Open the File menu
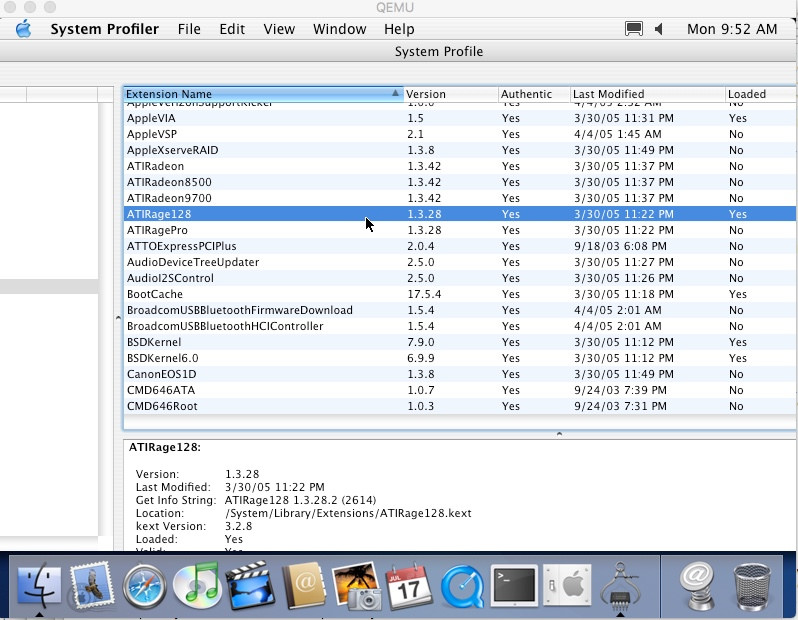The height and width of the screenshot is (620, 798). 189,29
